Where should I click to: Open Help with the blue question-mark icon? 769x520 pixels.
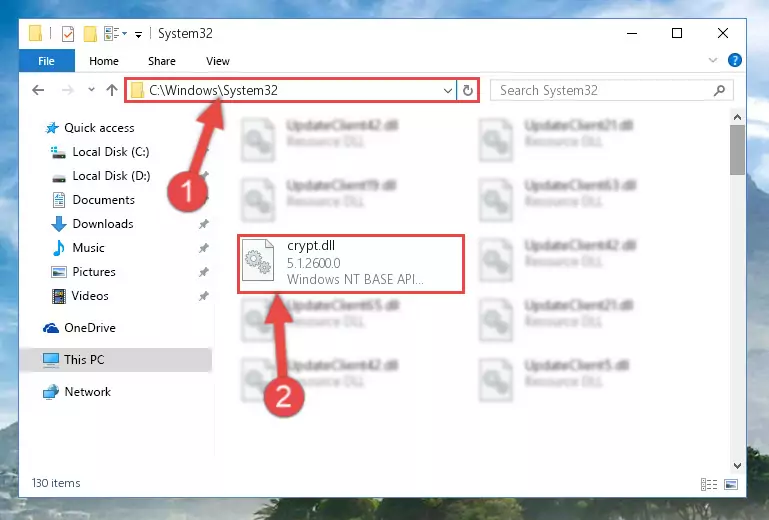pyautogui.click(x=734, y=60)
